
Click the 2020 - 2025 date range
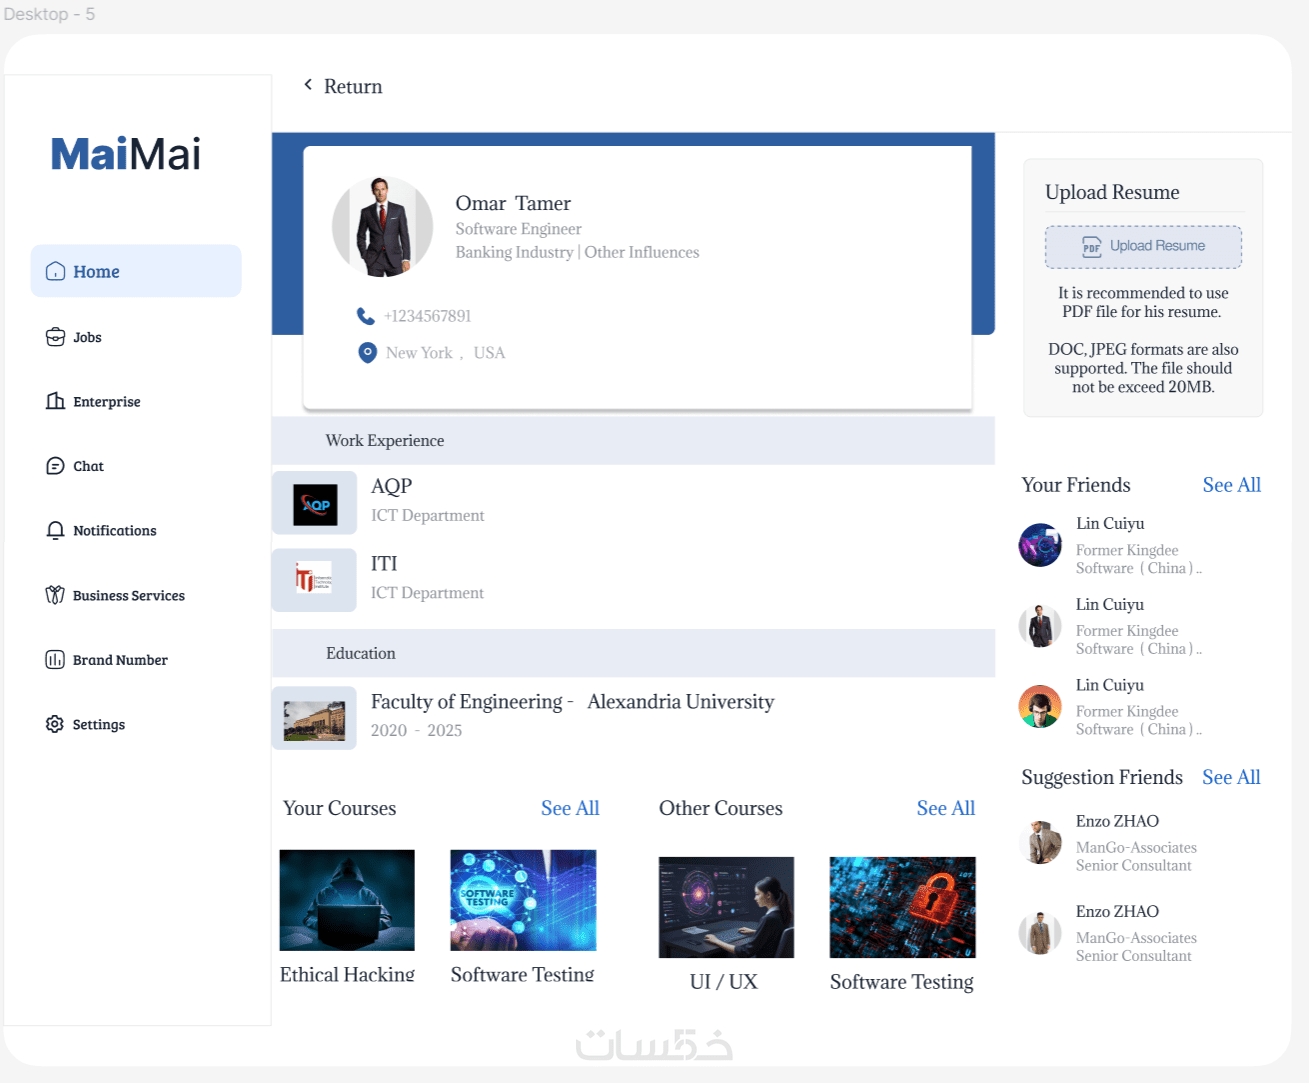[416, 730]
